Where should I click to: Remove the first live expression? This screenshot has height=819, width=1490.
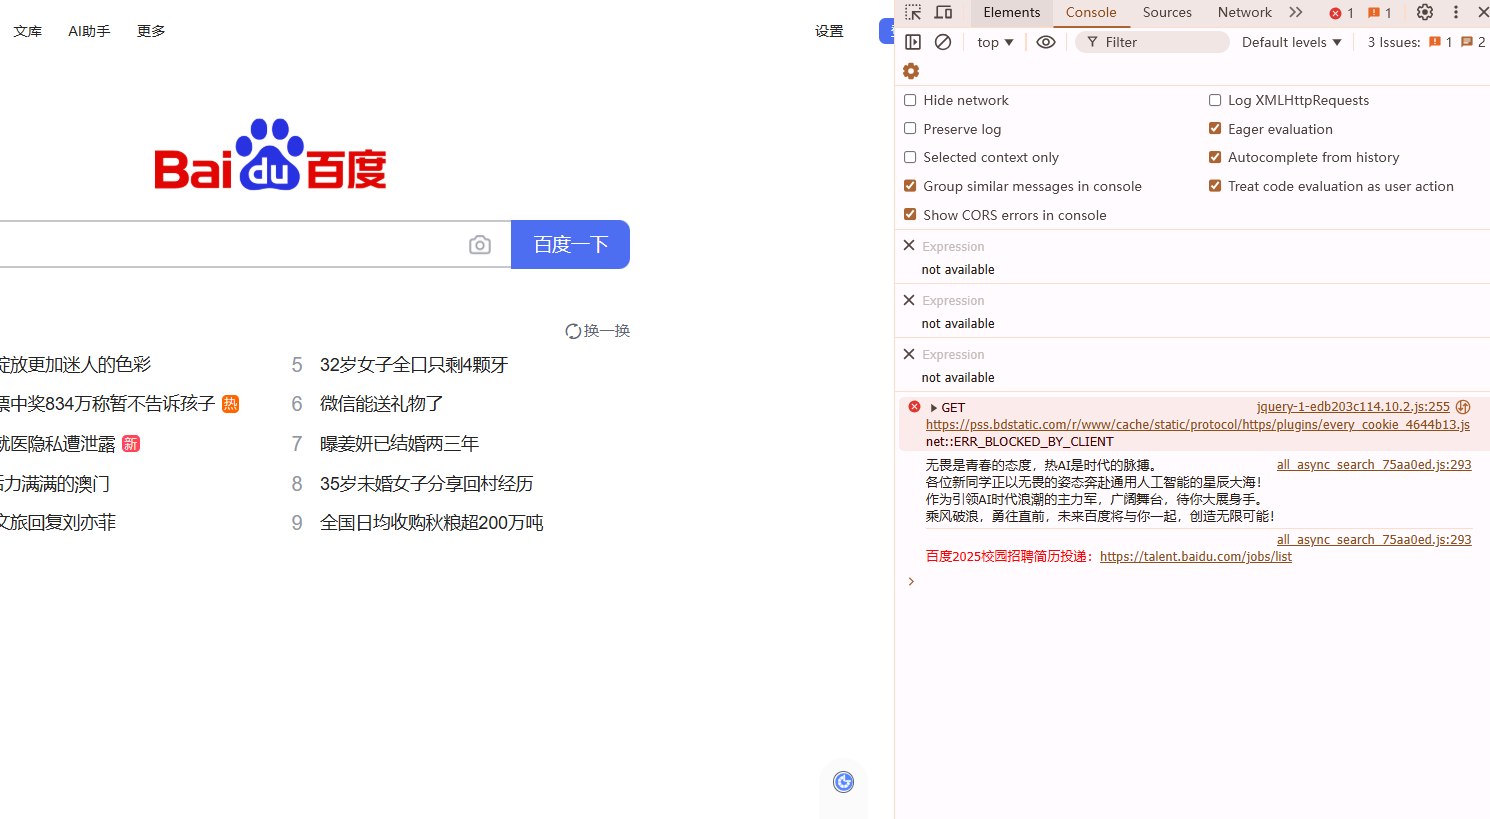tap(909, 245)
